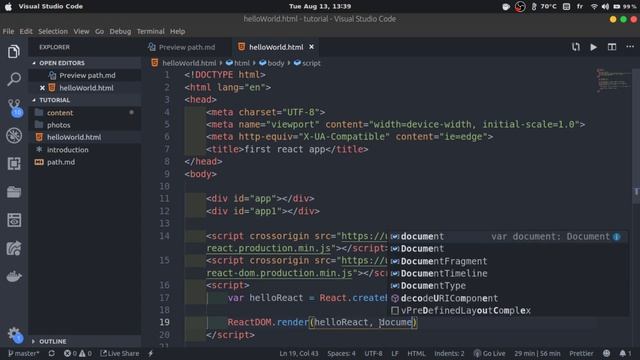Open the Help menu
This screenshot has height=360, width=640.
coord(178,31)
